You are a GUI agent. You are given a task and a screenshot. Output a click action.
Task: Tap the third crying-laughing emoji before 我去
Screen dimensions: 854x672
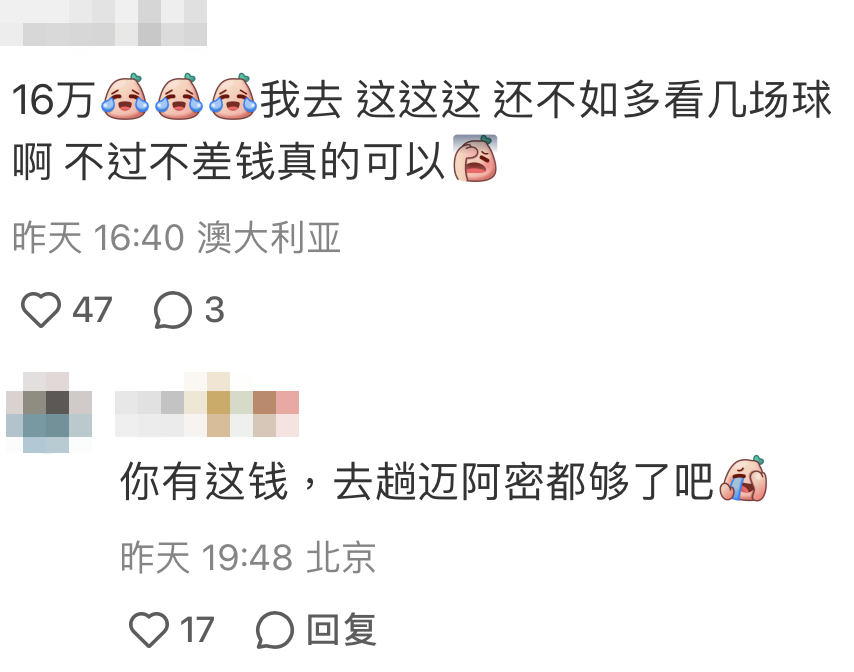pos(233,97)
